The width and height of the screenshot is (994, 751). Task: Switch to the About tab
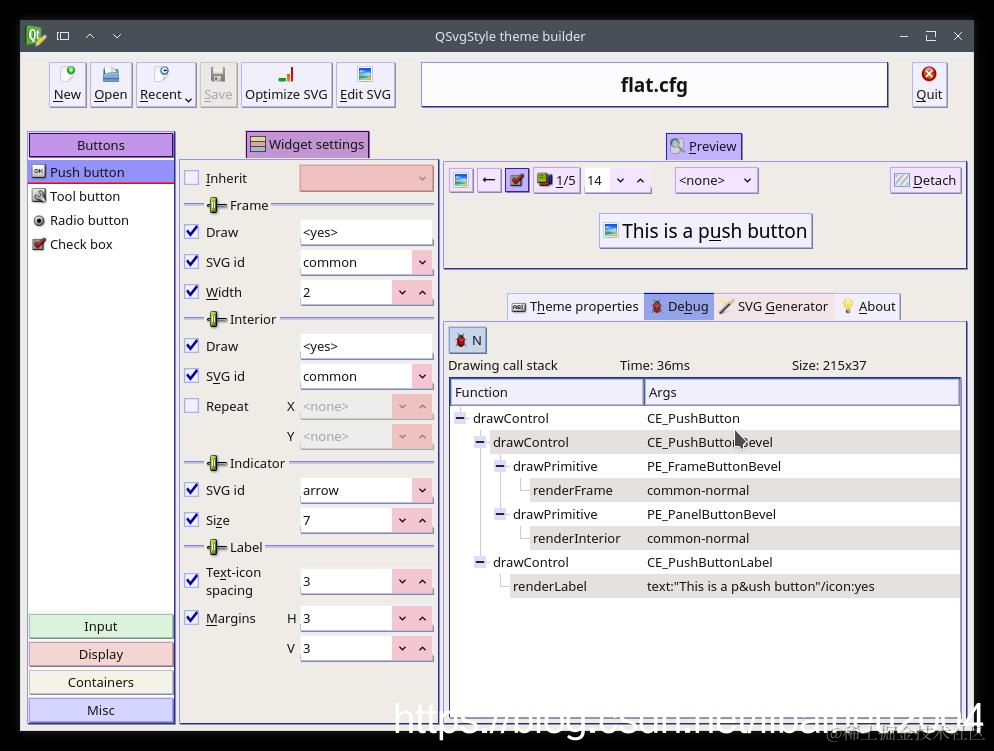[x=868, y=307]
